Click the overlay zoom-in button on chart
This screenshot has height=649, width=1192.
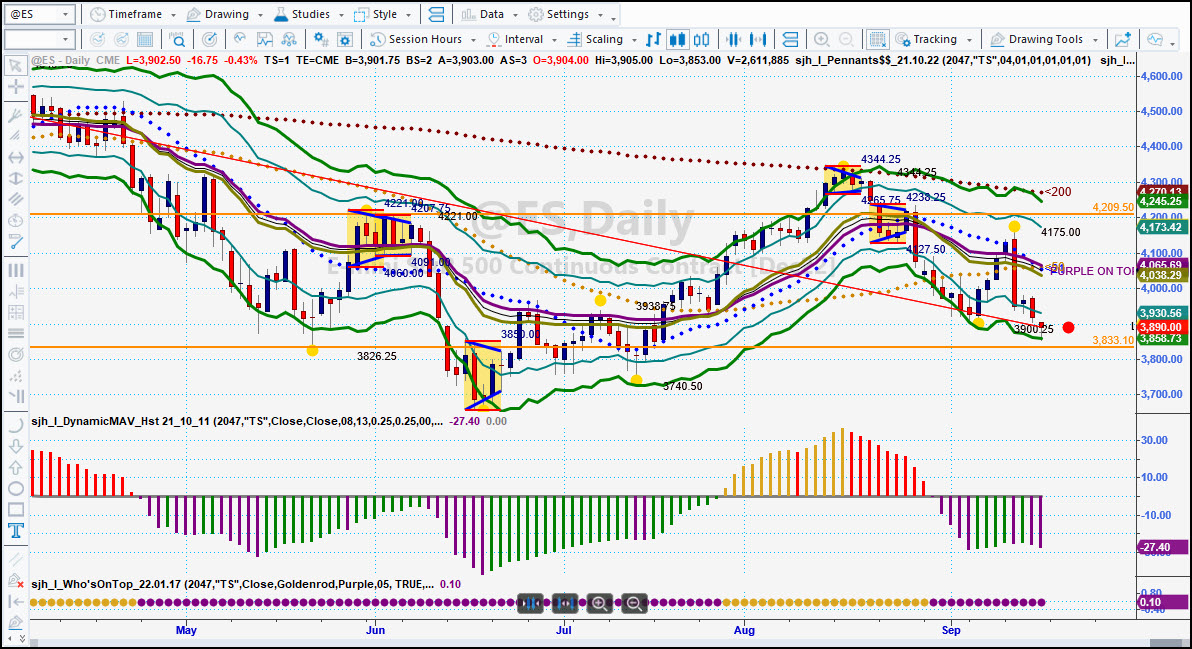599,603
